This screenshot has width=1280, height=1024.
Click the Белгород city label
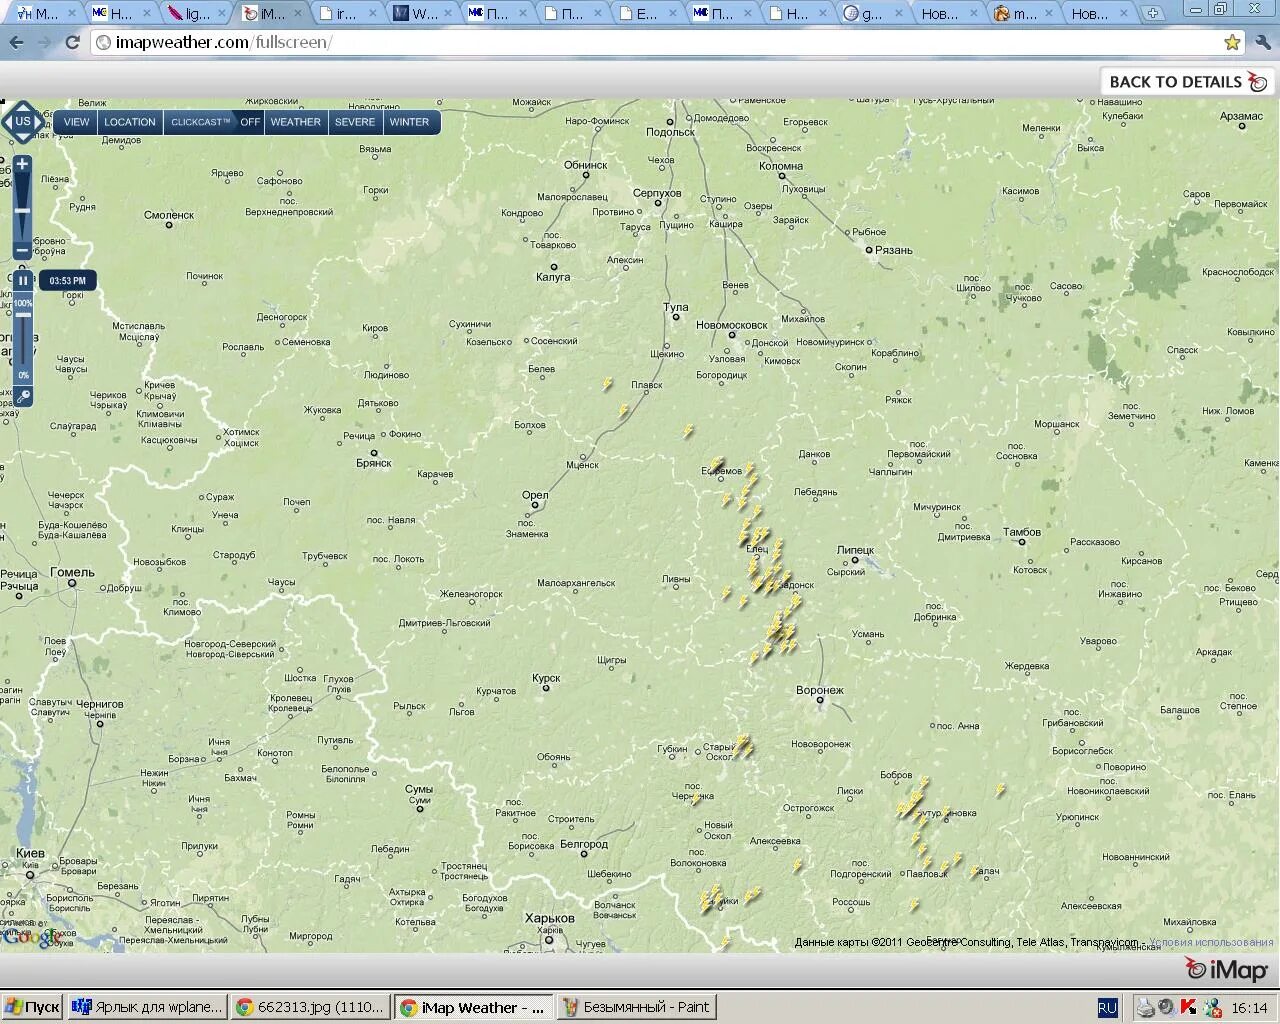pyautogui.click(x=583, y=844)
